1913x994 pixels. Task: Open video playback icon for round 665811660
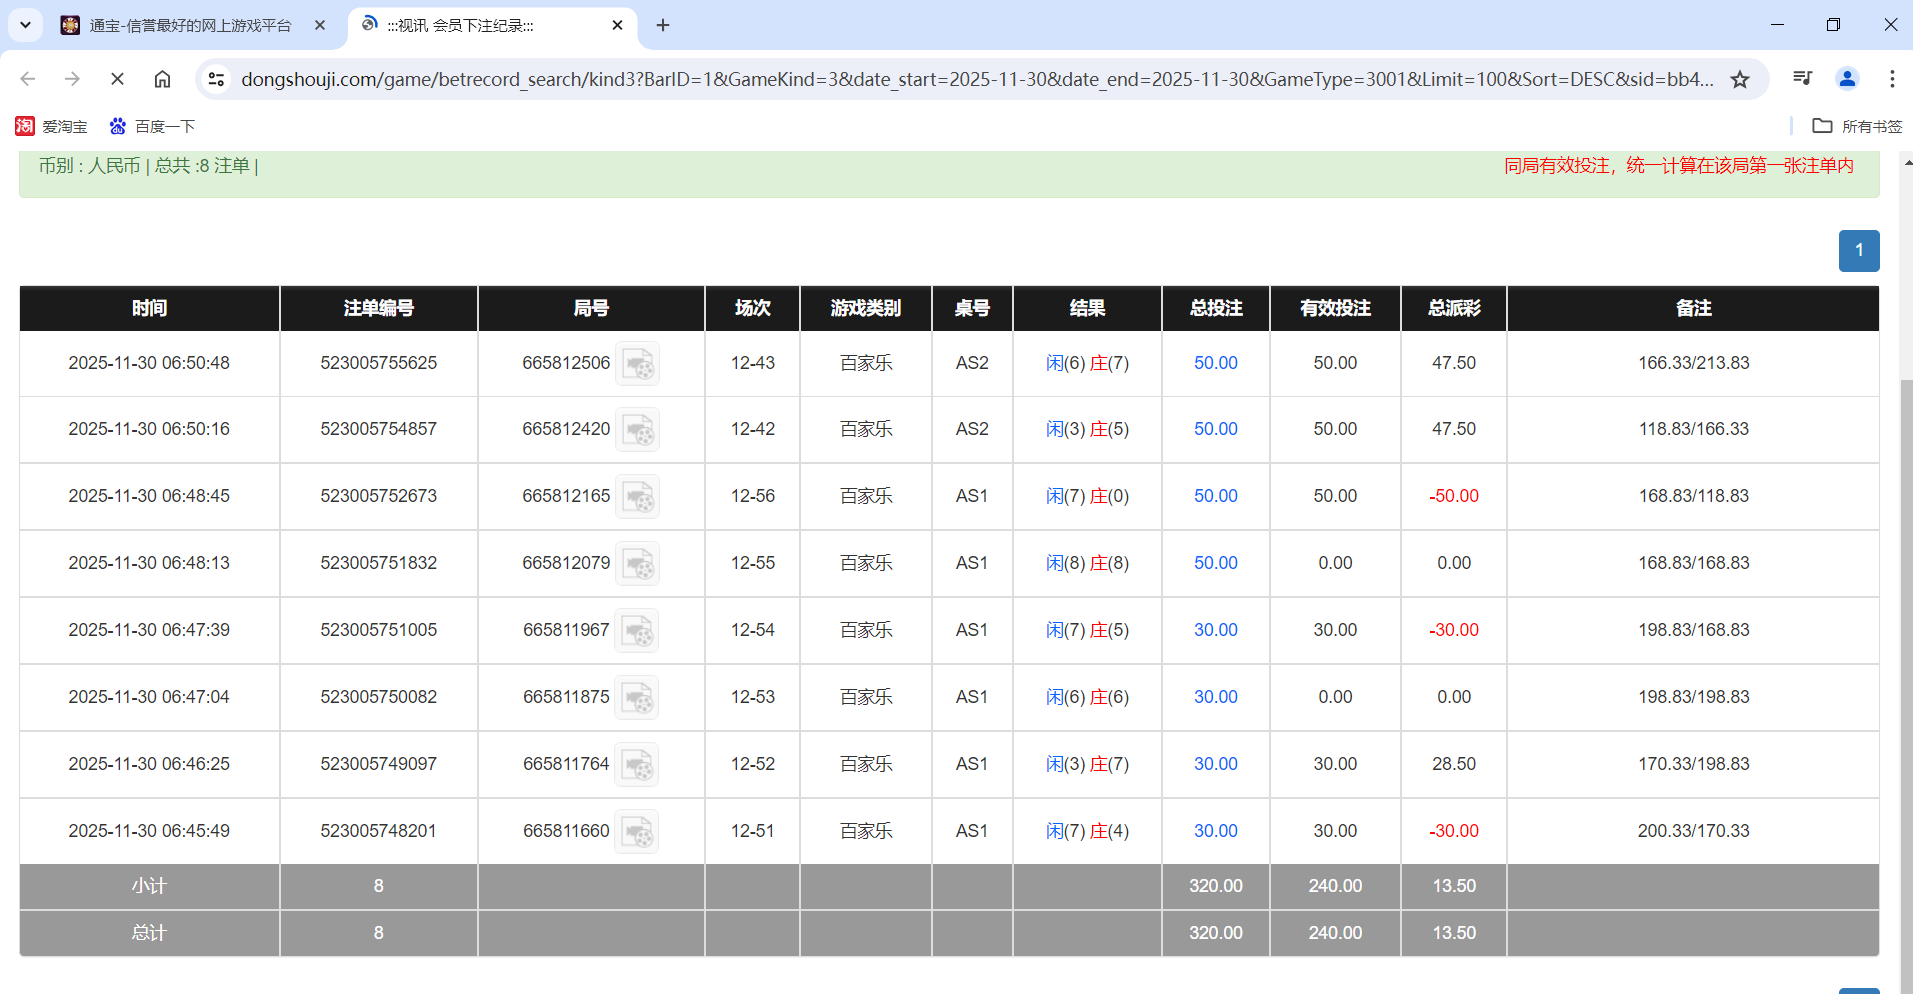click(x=637, y=831)
